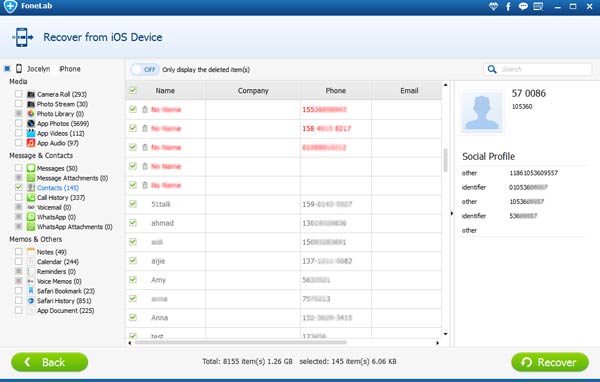Click the Call History phone icon

tap(31, 198)
